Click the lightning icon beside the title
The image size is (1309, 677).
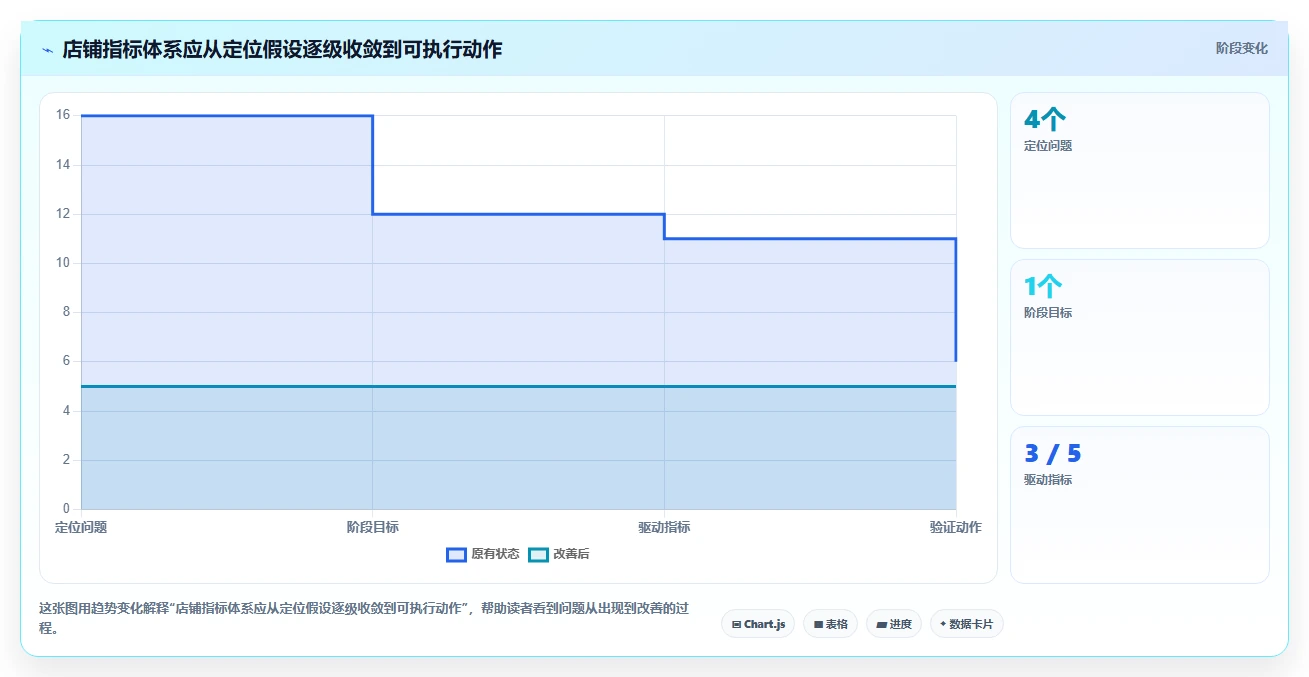(x=48, y=49)
